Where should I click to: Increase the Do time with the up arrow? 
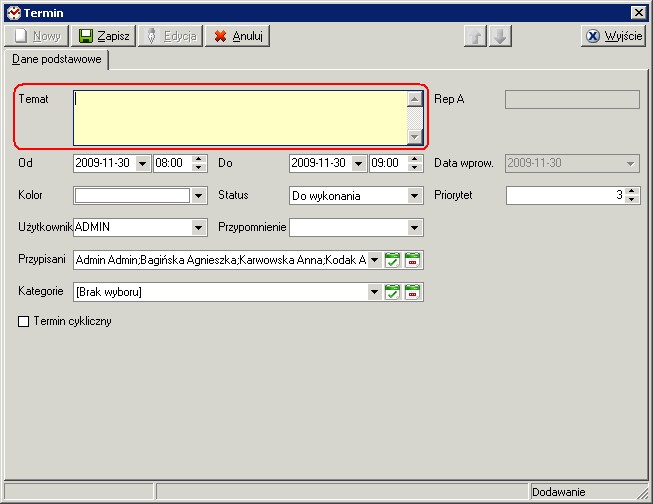click(415, 159)
